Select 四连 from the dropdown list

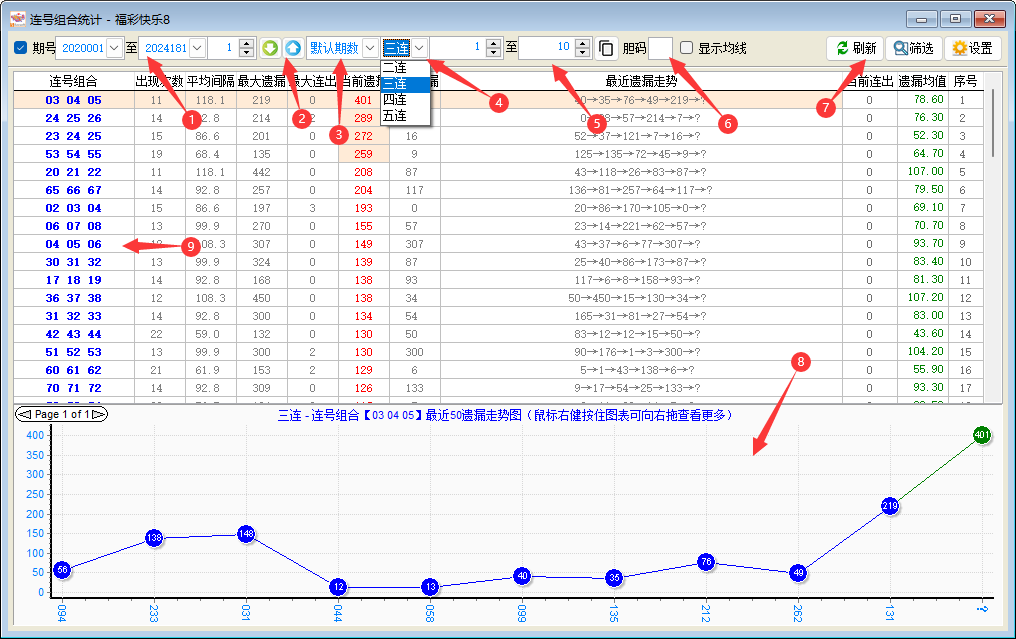(x=395, y=100)
